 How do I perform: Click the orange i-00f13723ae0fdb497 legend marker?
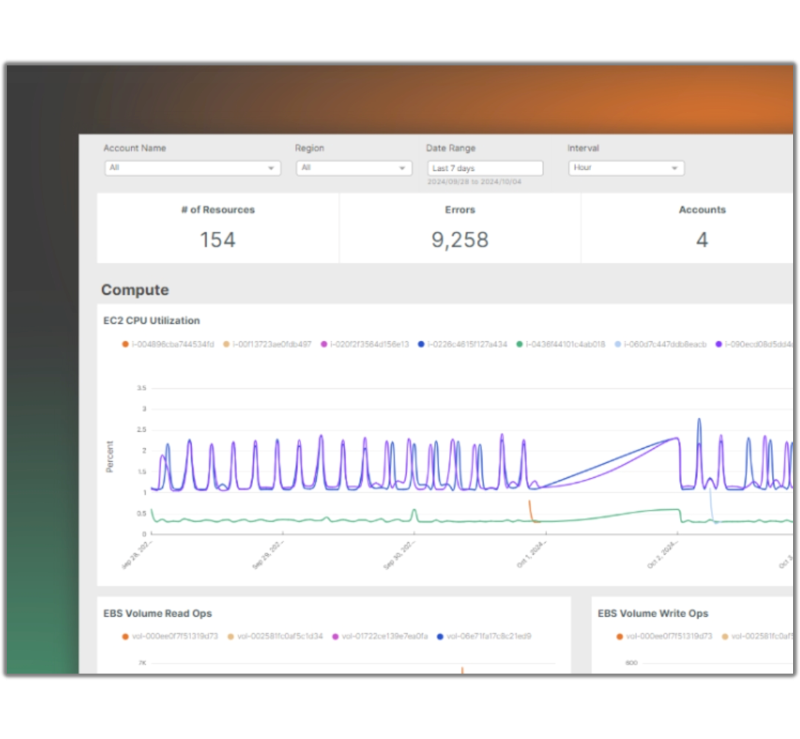click(226, 341)
